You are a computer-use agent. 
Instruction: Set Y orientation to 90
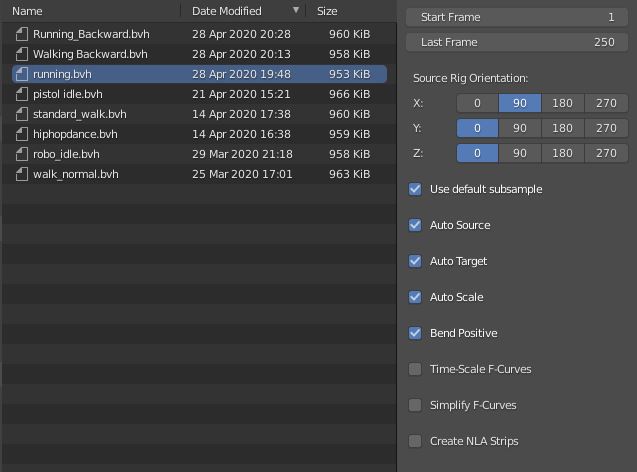coord(520,128)
